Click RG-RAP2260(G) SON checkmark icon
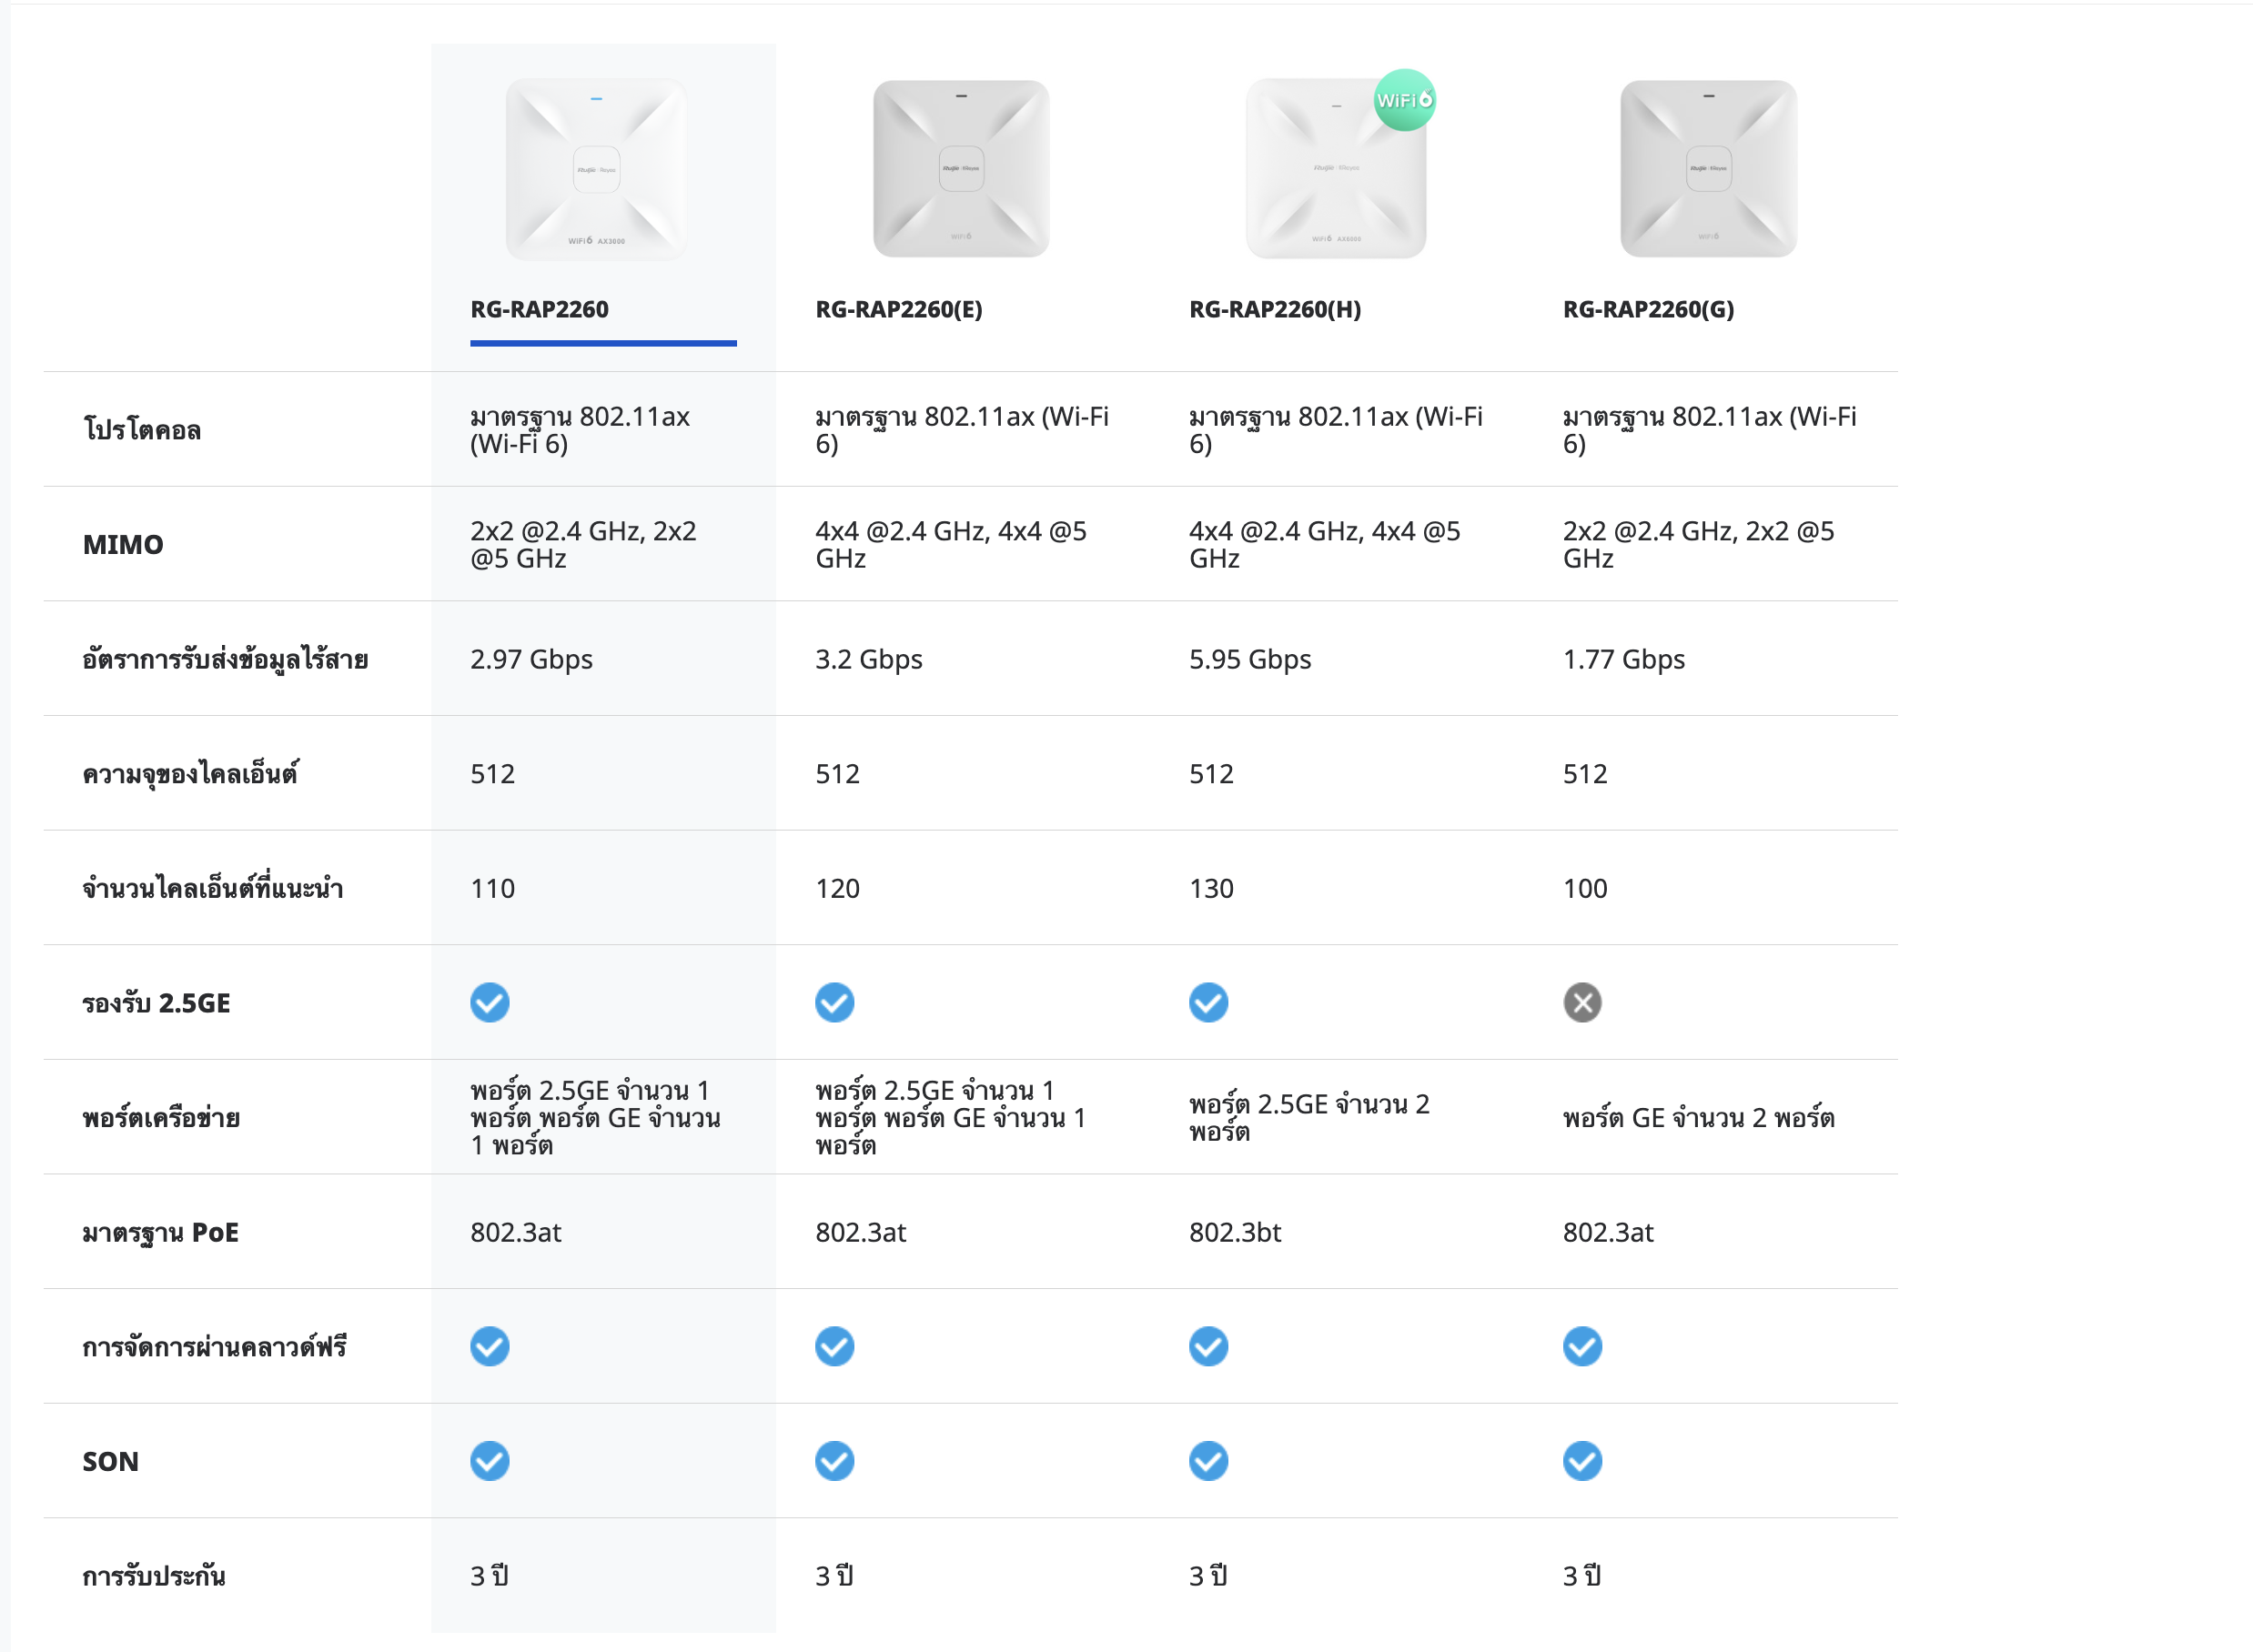This screenshot has height=1652, width=2253. 1582,1461
